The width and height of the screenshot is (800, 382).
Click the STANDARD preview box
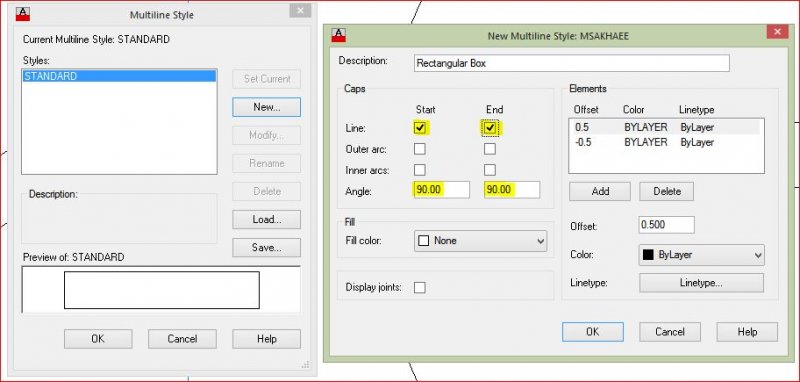pyautogui.click(x=161, y=290)
